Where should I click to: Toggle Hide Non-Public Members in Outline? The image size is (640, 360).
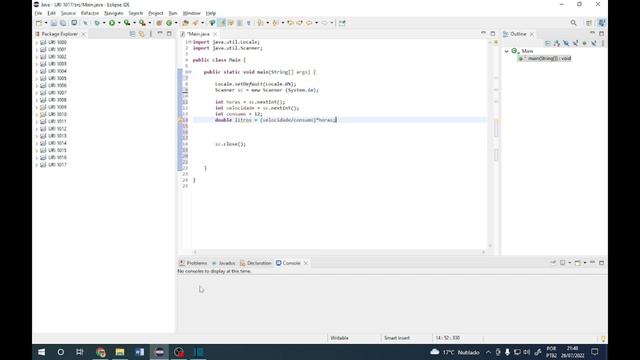[x=584, y=43]
